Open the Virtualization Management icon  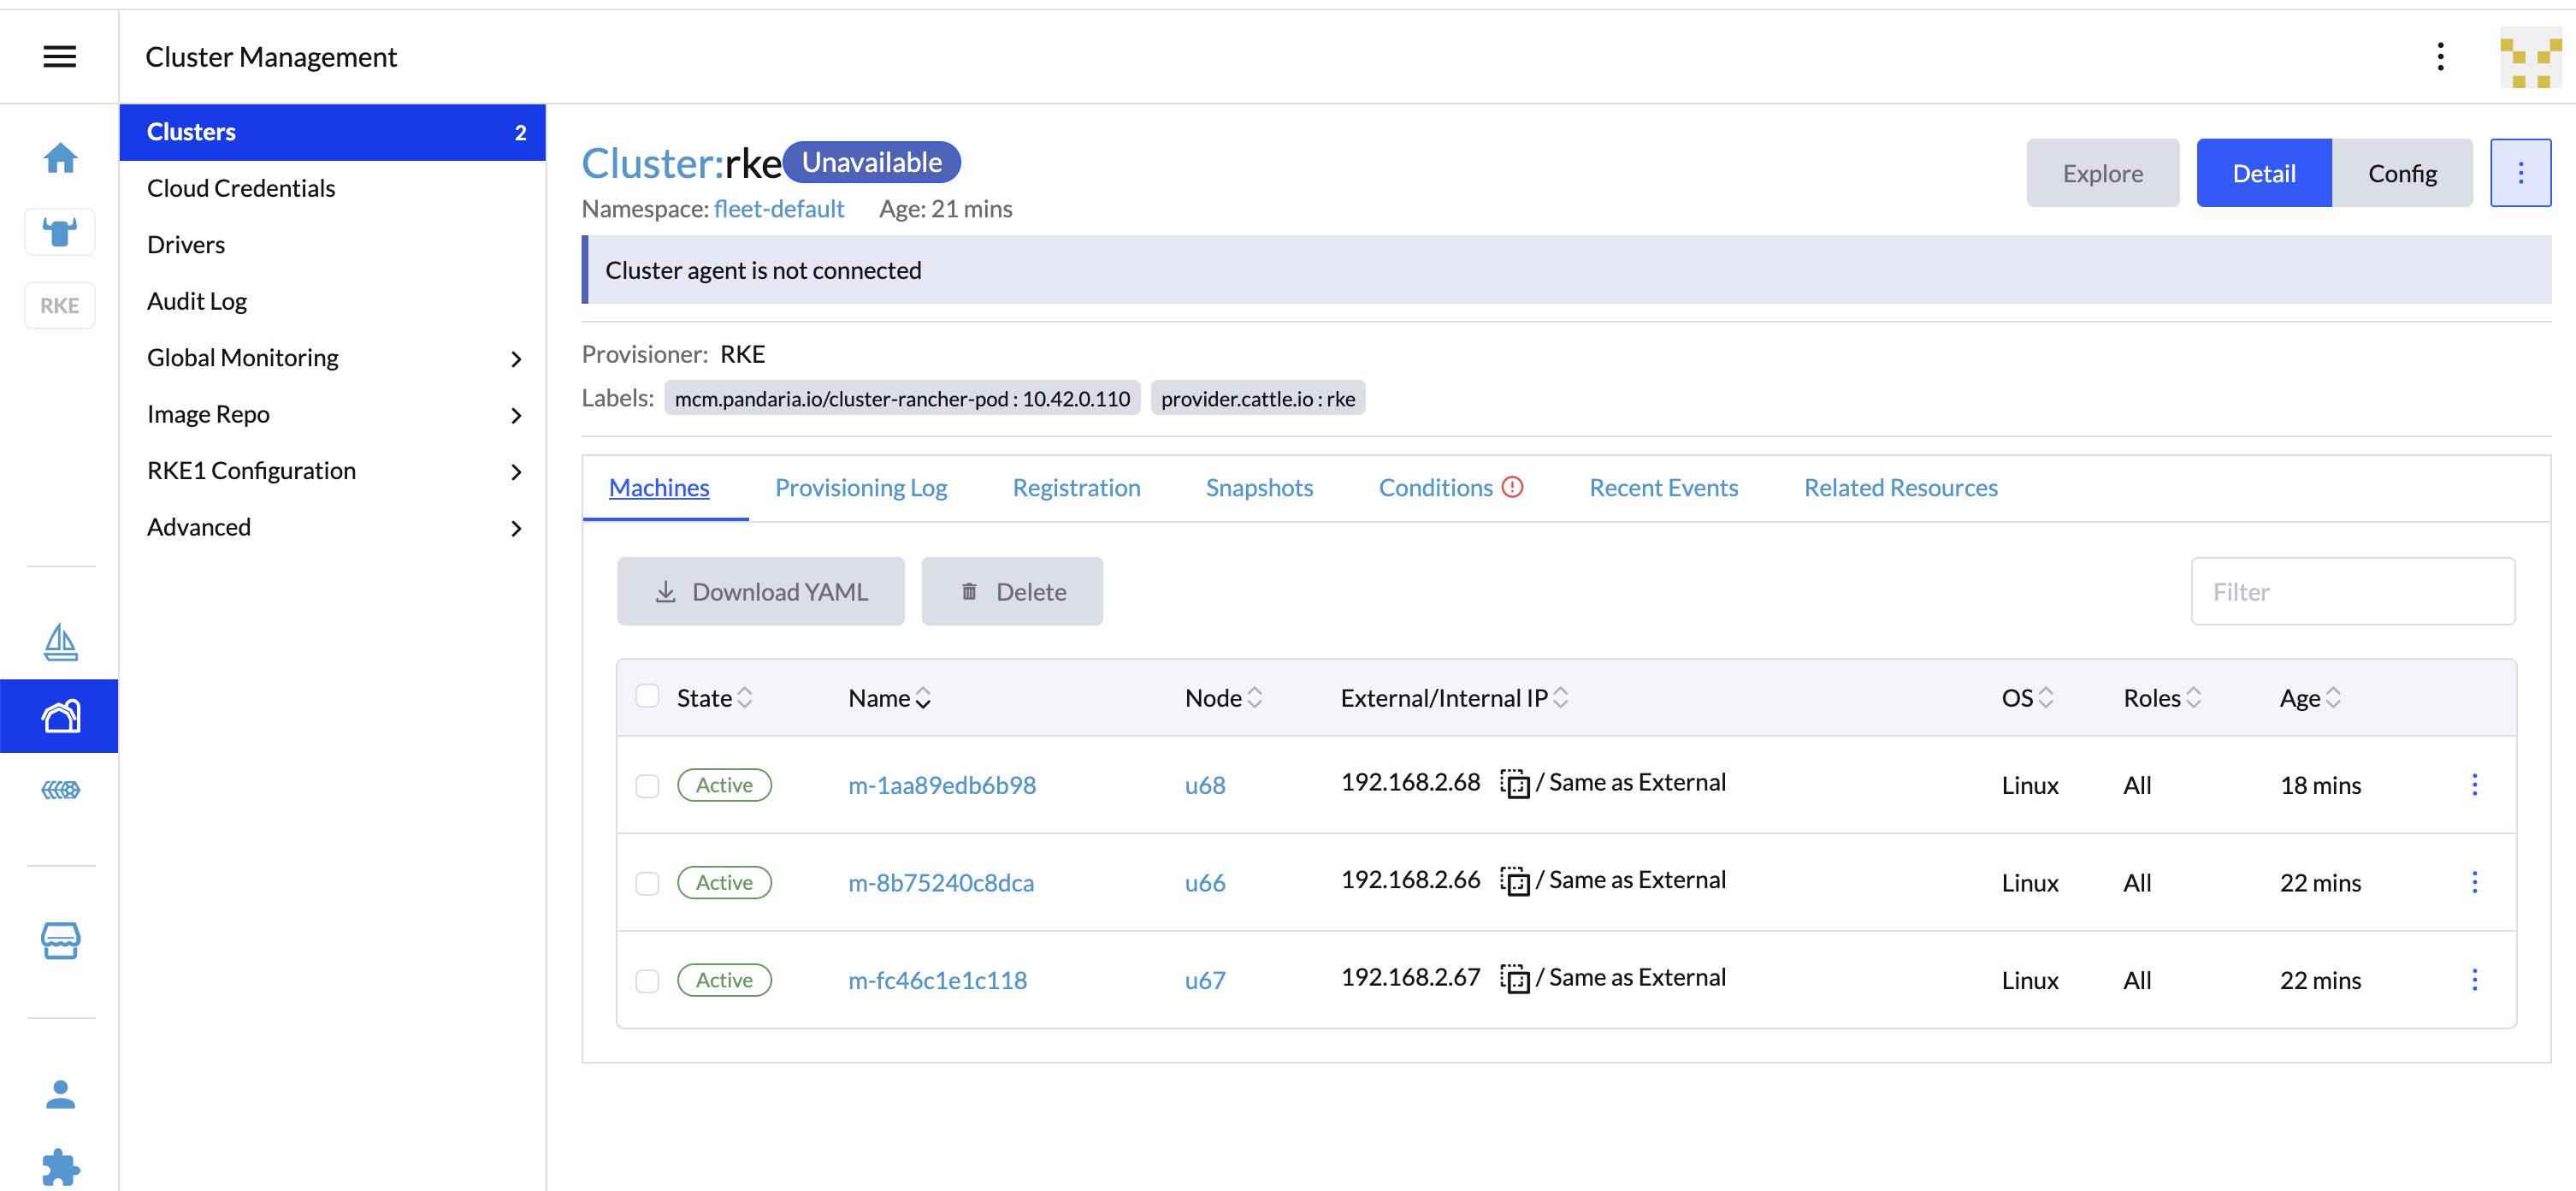(60, 790)
